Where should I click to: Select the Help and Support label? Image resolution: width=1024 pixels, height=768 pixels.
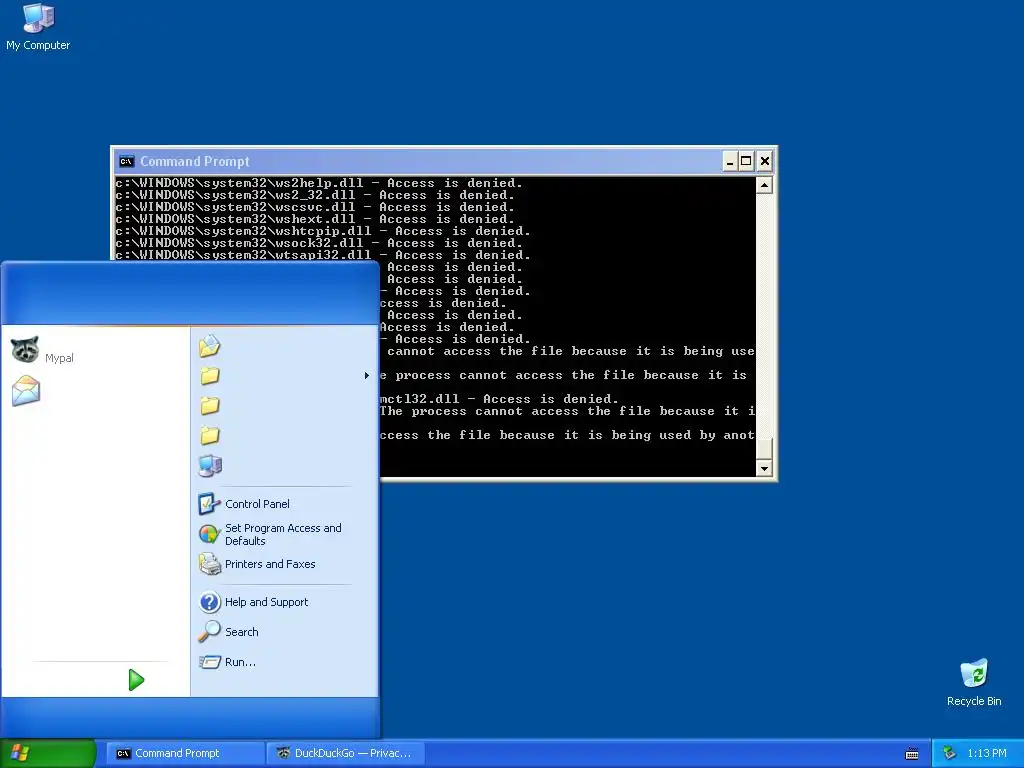point(266,602)
